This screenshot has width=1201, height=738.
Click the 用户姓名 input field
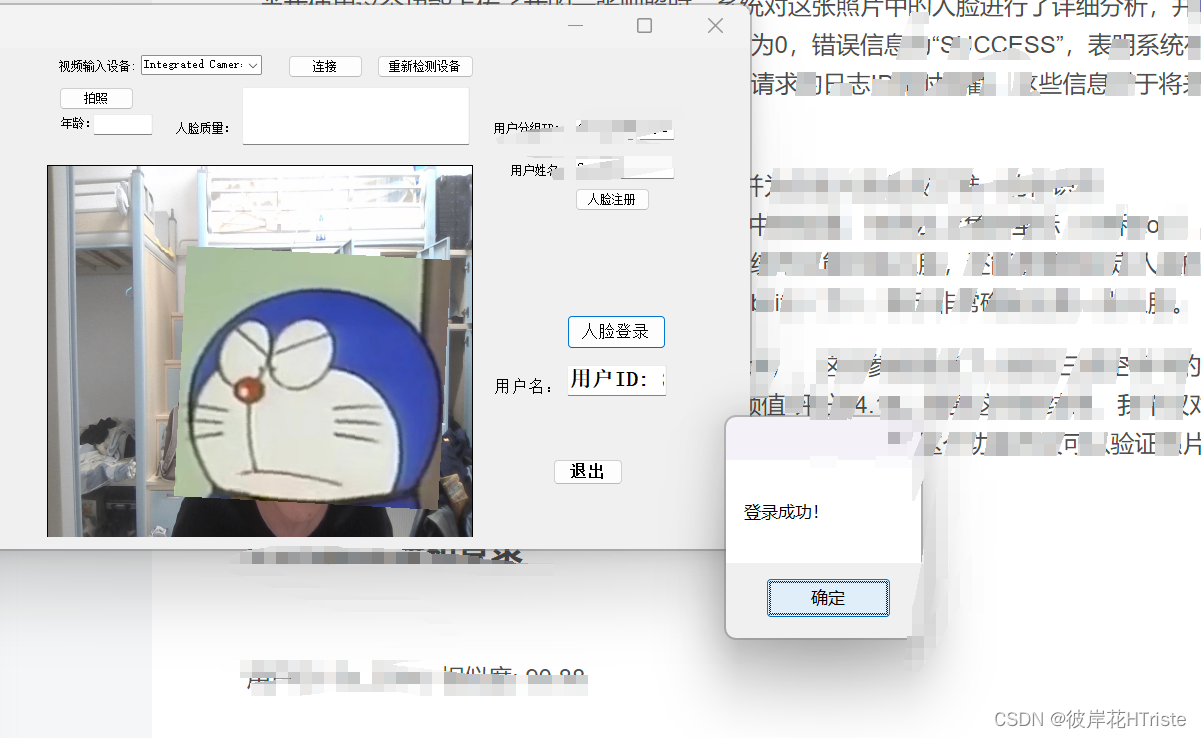click(625, 167)
